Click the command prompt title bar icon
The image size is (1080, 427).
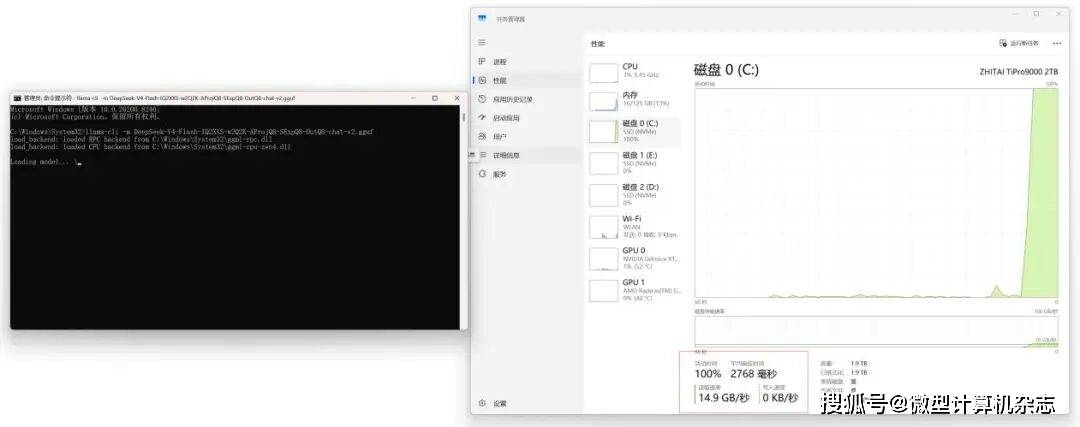click(17, 98)
